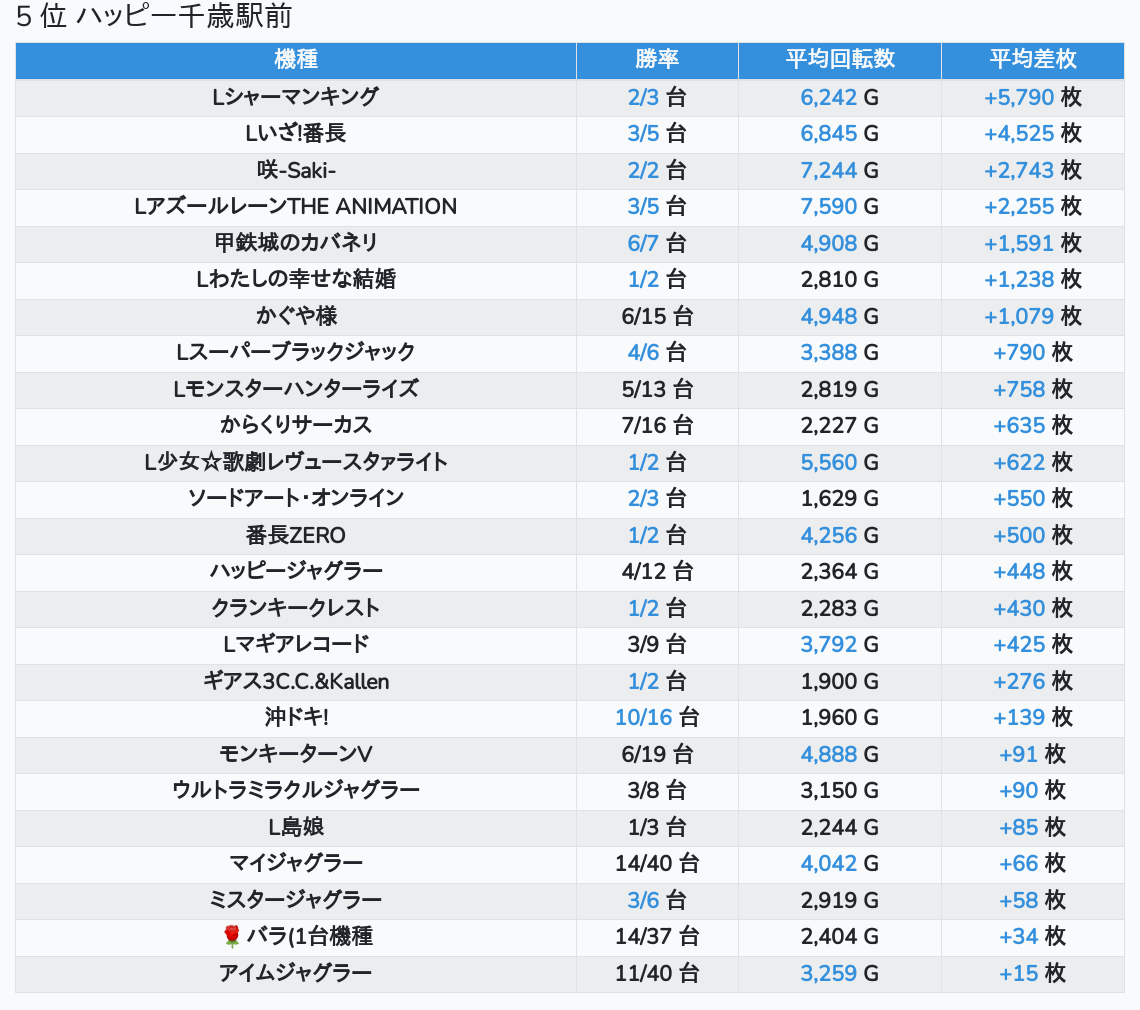Select the 沖ドキ! machine name
Image resolution: width=1140 pixels, height=1010 pixels.
pyautogui.click(x=296, y=718)
